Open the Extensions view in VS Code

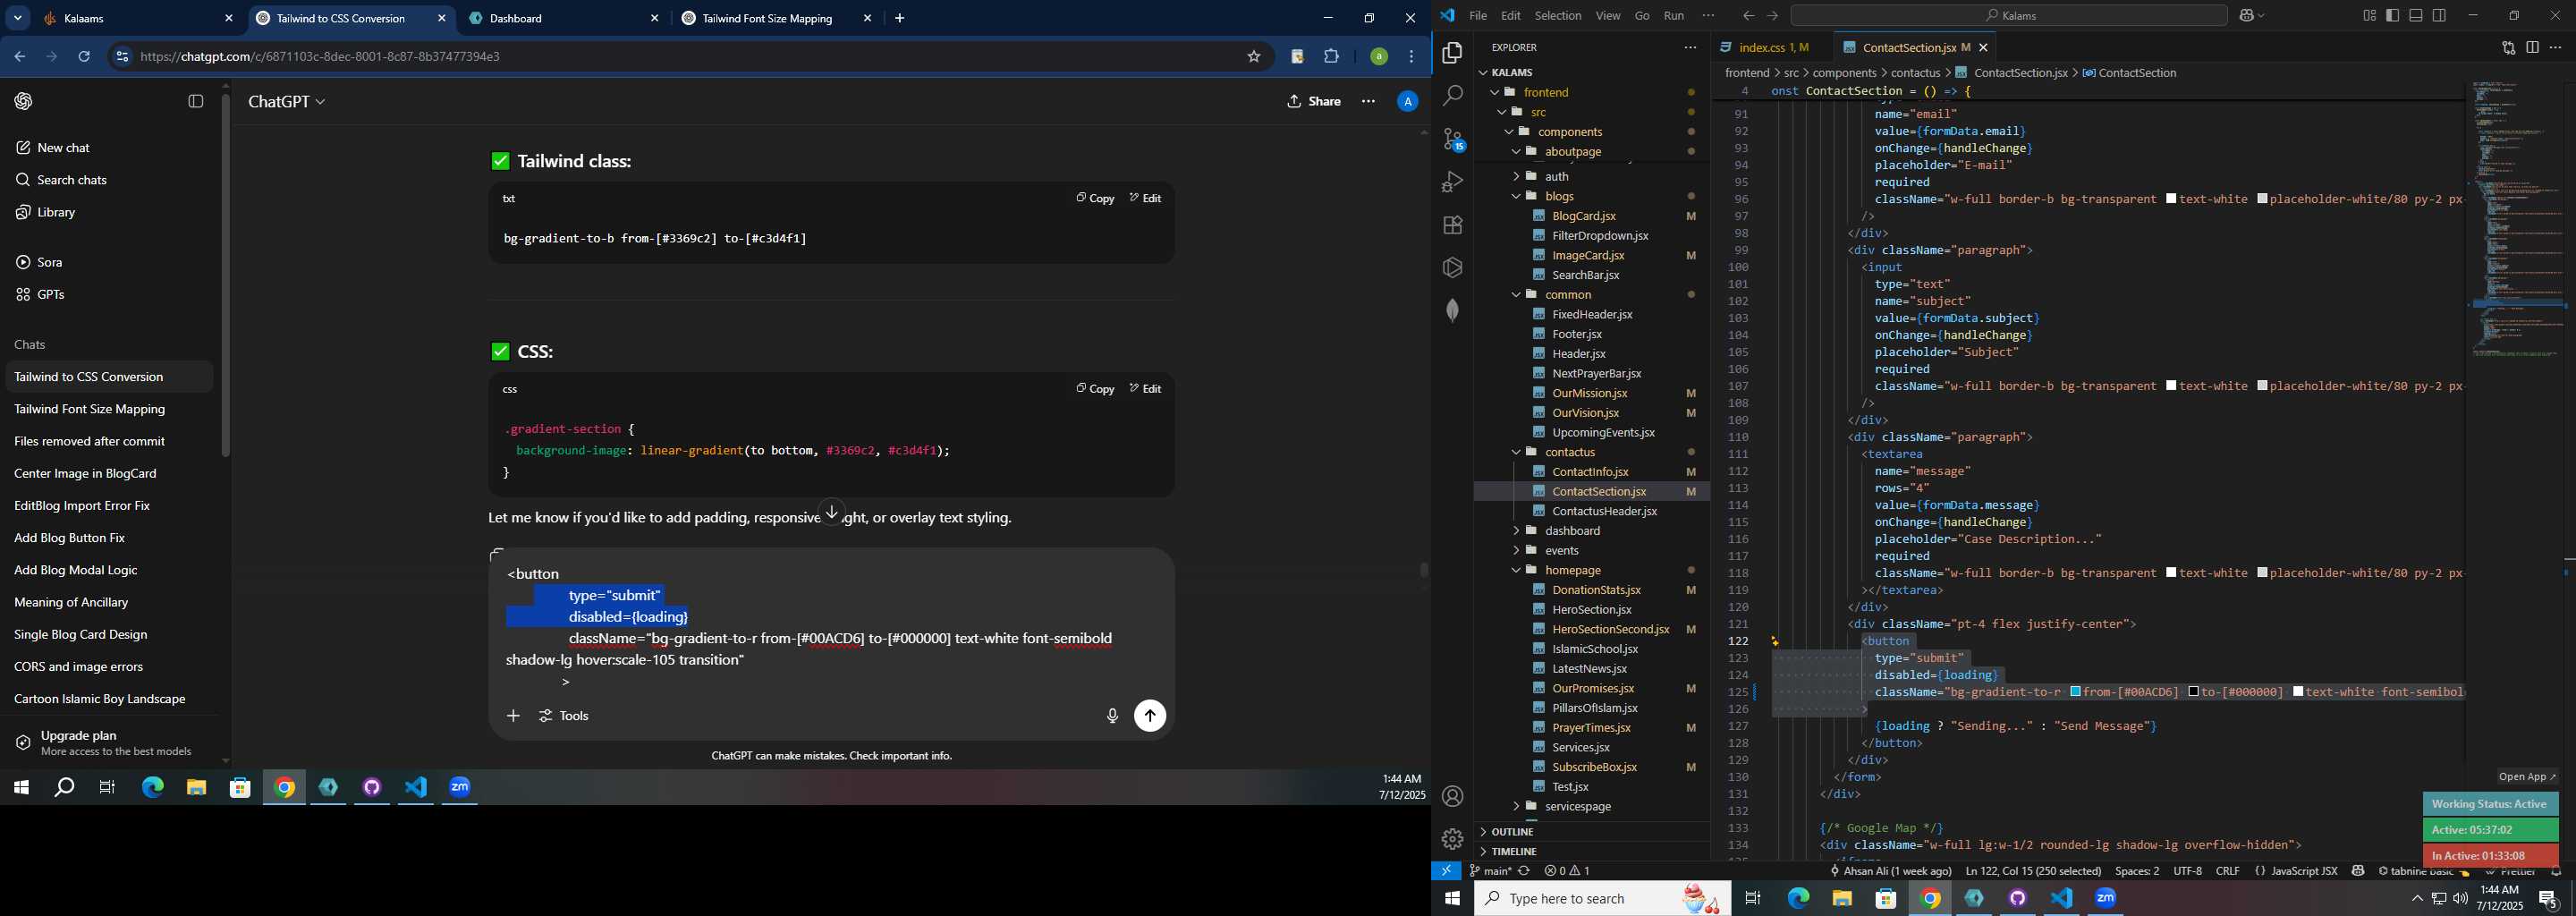[x=1452, y=225]
